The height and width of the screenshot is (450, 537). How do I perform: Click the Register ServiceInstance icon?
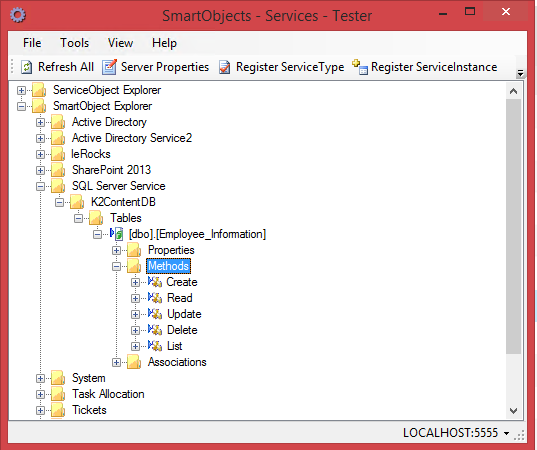pos(360,67)
